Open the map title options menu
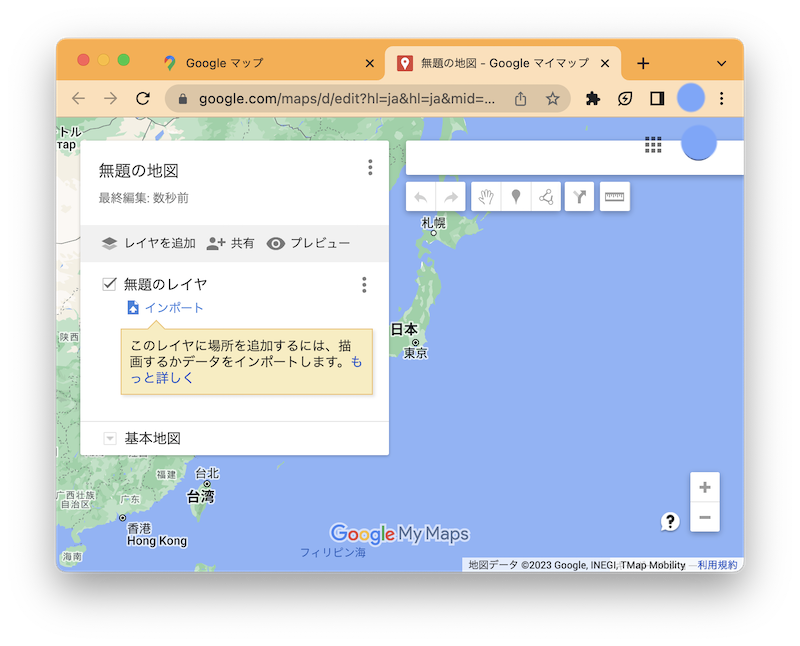800x646 pixels. click(370, 167)
